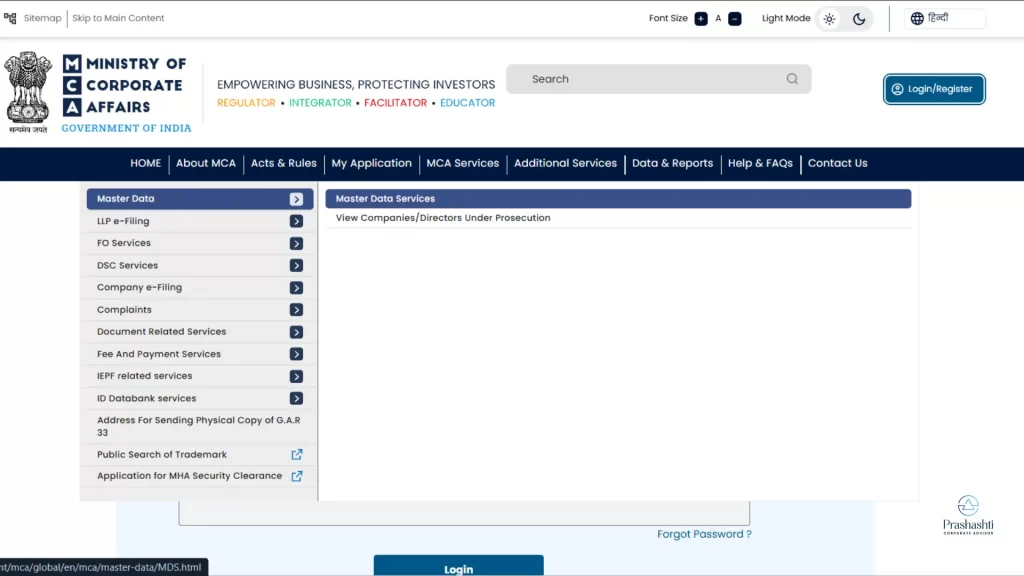
Task: Decrease font size with minus icon
Action: pos(735,18)
